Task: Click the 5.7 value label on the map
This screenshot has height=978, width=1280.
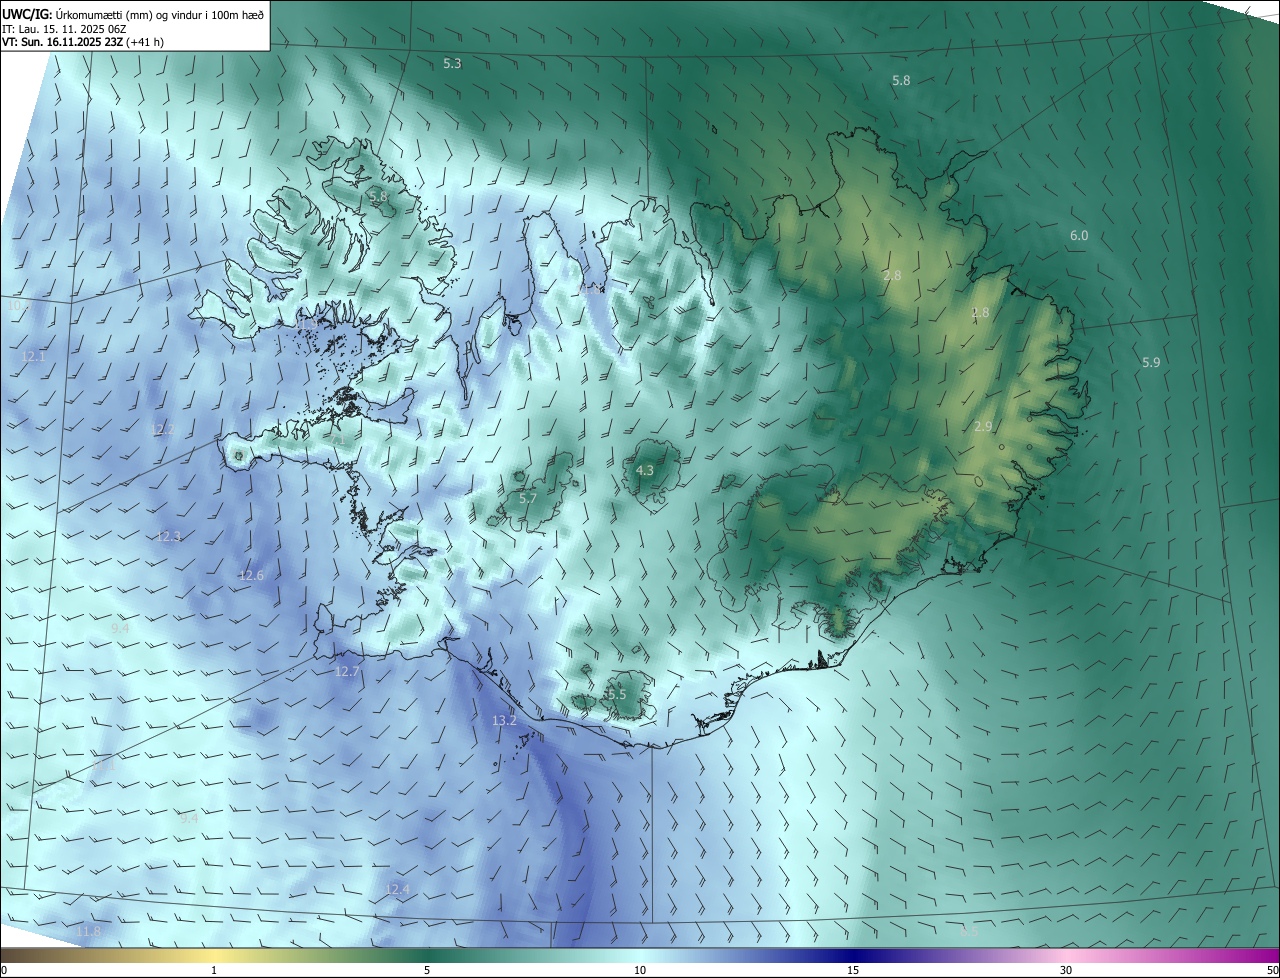Action: (528, 498)
